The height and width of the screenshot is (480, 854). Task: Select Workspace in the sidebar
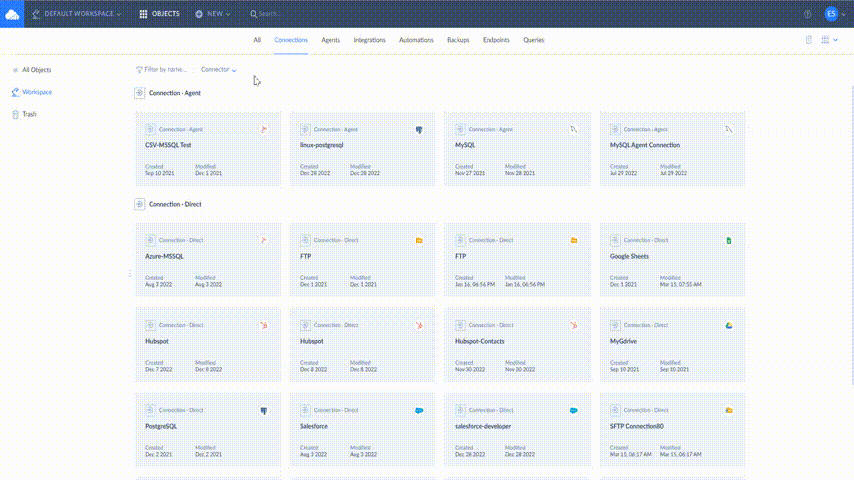32,92
